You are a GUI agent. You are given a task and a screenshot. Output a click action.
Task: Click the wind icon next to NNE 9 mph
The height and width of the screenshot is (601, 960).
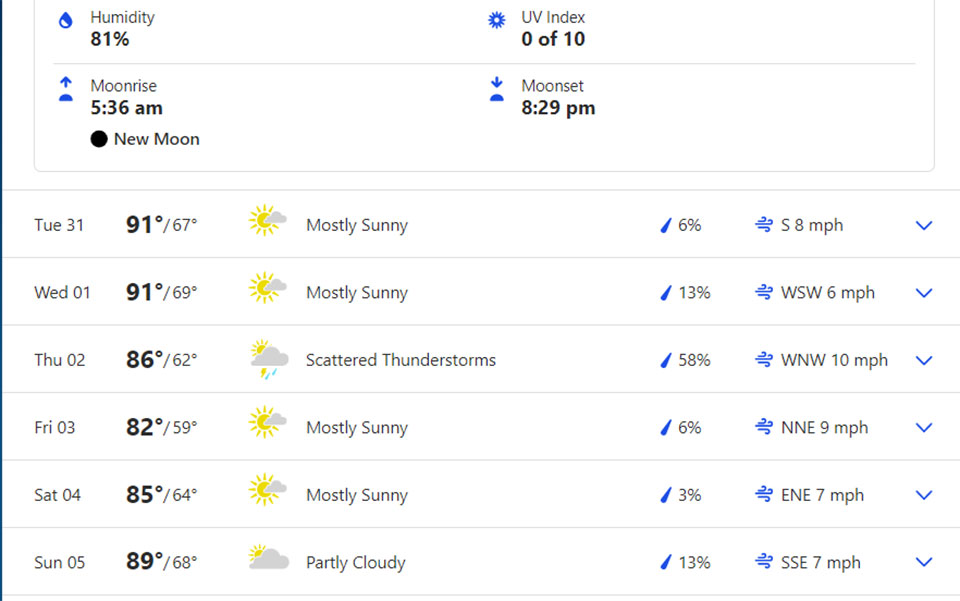coord(764,428)
